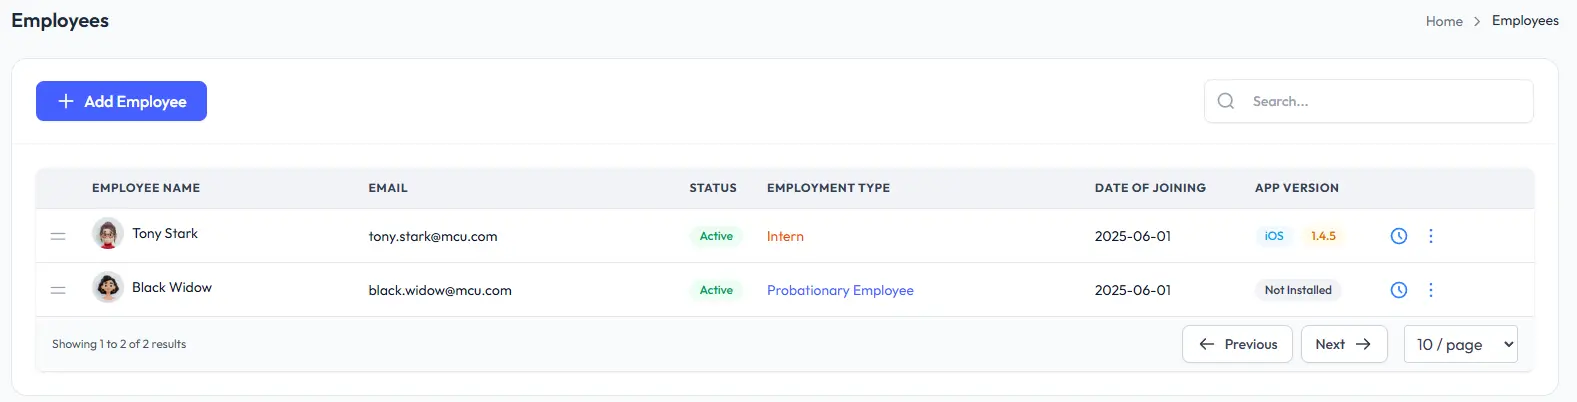1577x402 pixels.
Task: Click the drag handle on Black Widow's row
Action: (x=58, y=290)
